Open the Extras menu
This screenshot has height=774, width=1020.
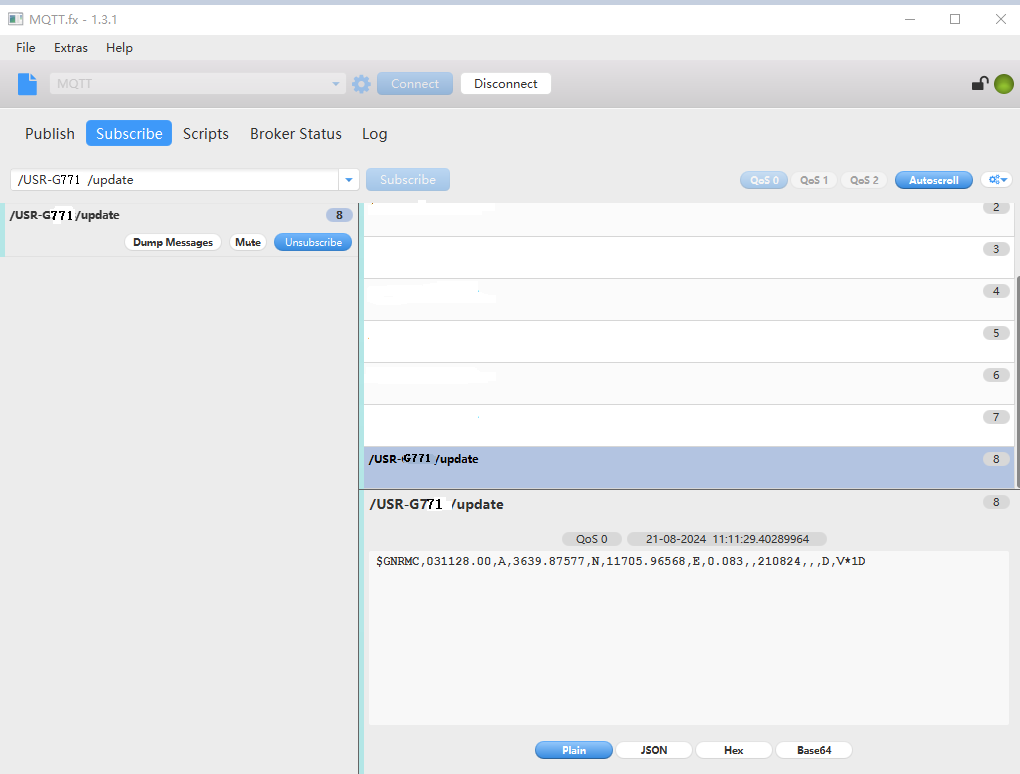(71, 48)
